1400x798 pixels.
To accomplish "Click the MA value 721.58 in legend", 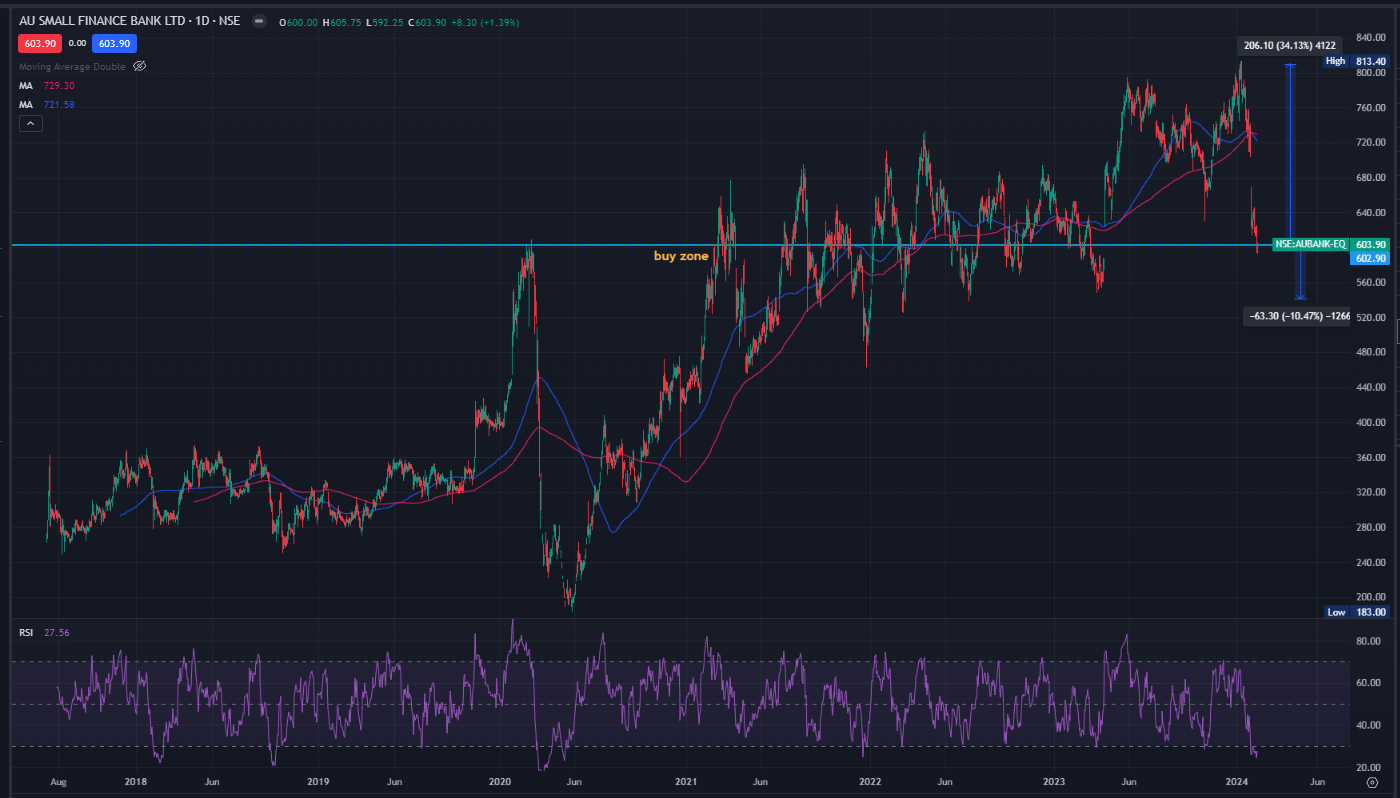I will pos(58,104).
